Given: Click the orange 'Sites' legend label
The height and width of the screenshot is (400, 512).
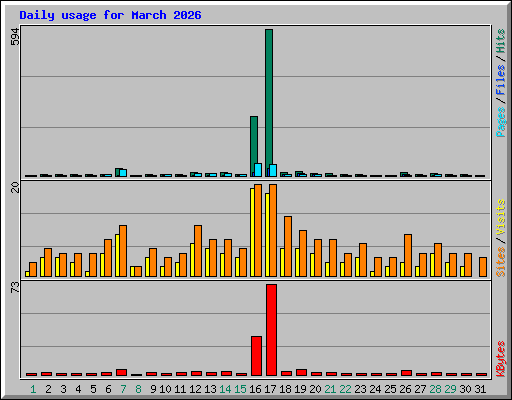Looking at the screenshot, I should pyautogui.click(x=501, y=262).
